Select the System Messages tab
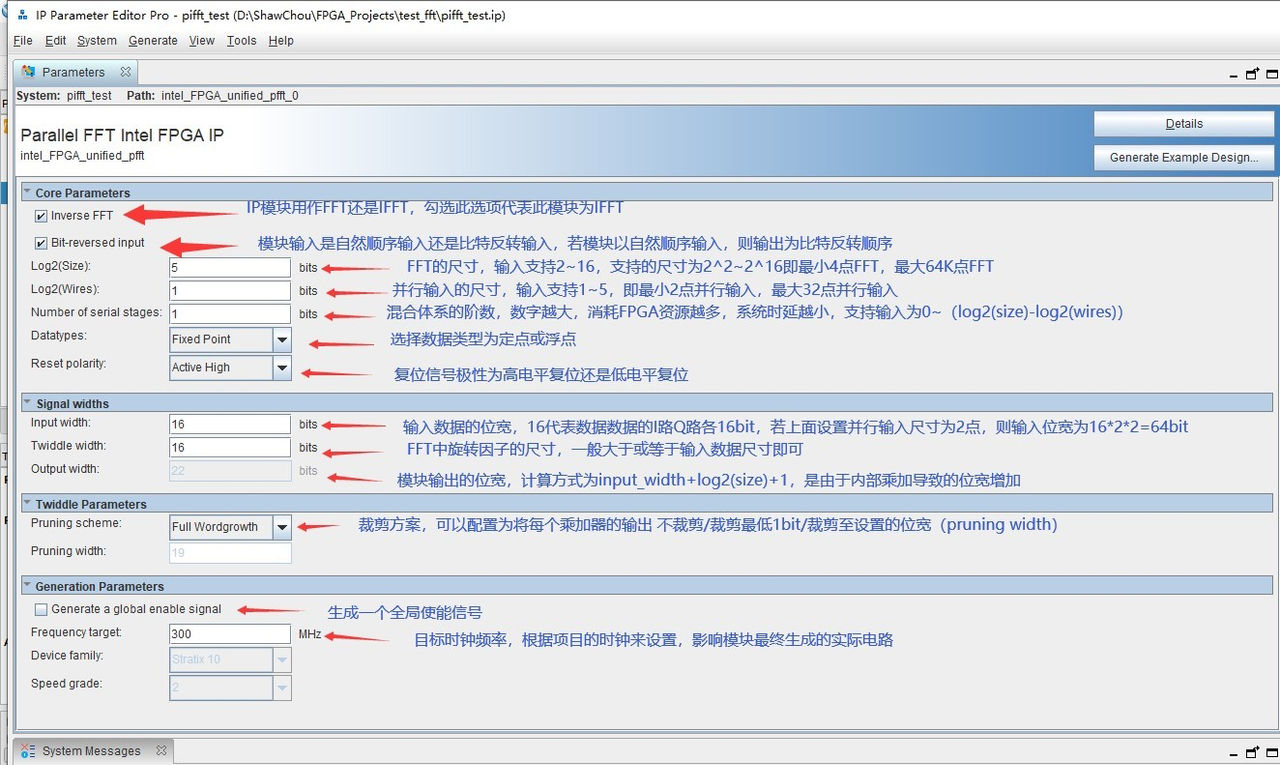Image resolution: width=1280 pixels, height=765 pixels. coord(91,751)
